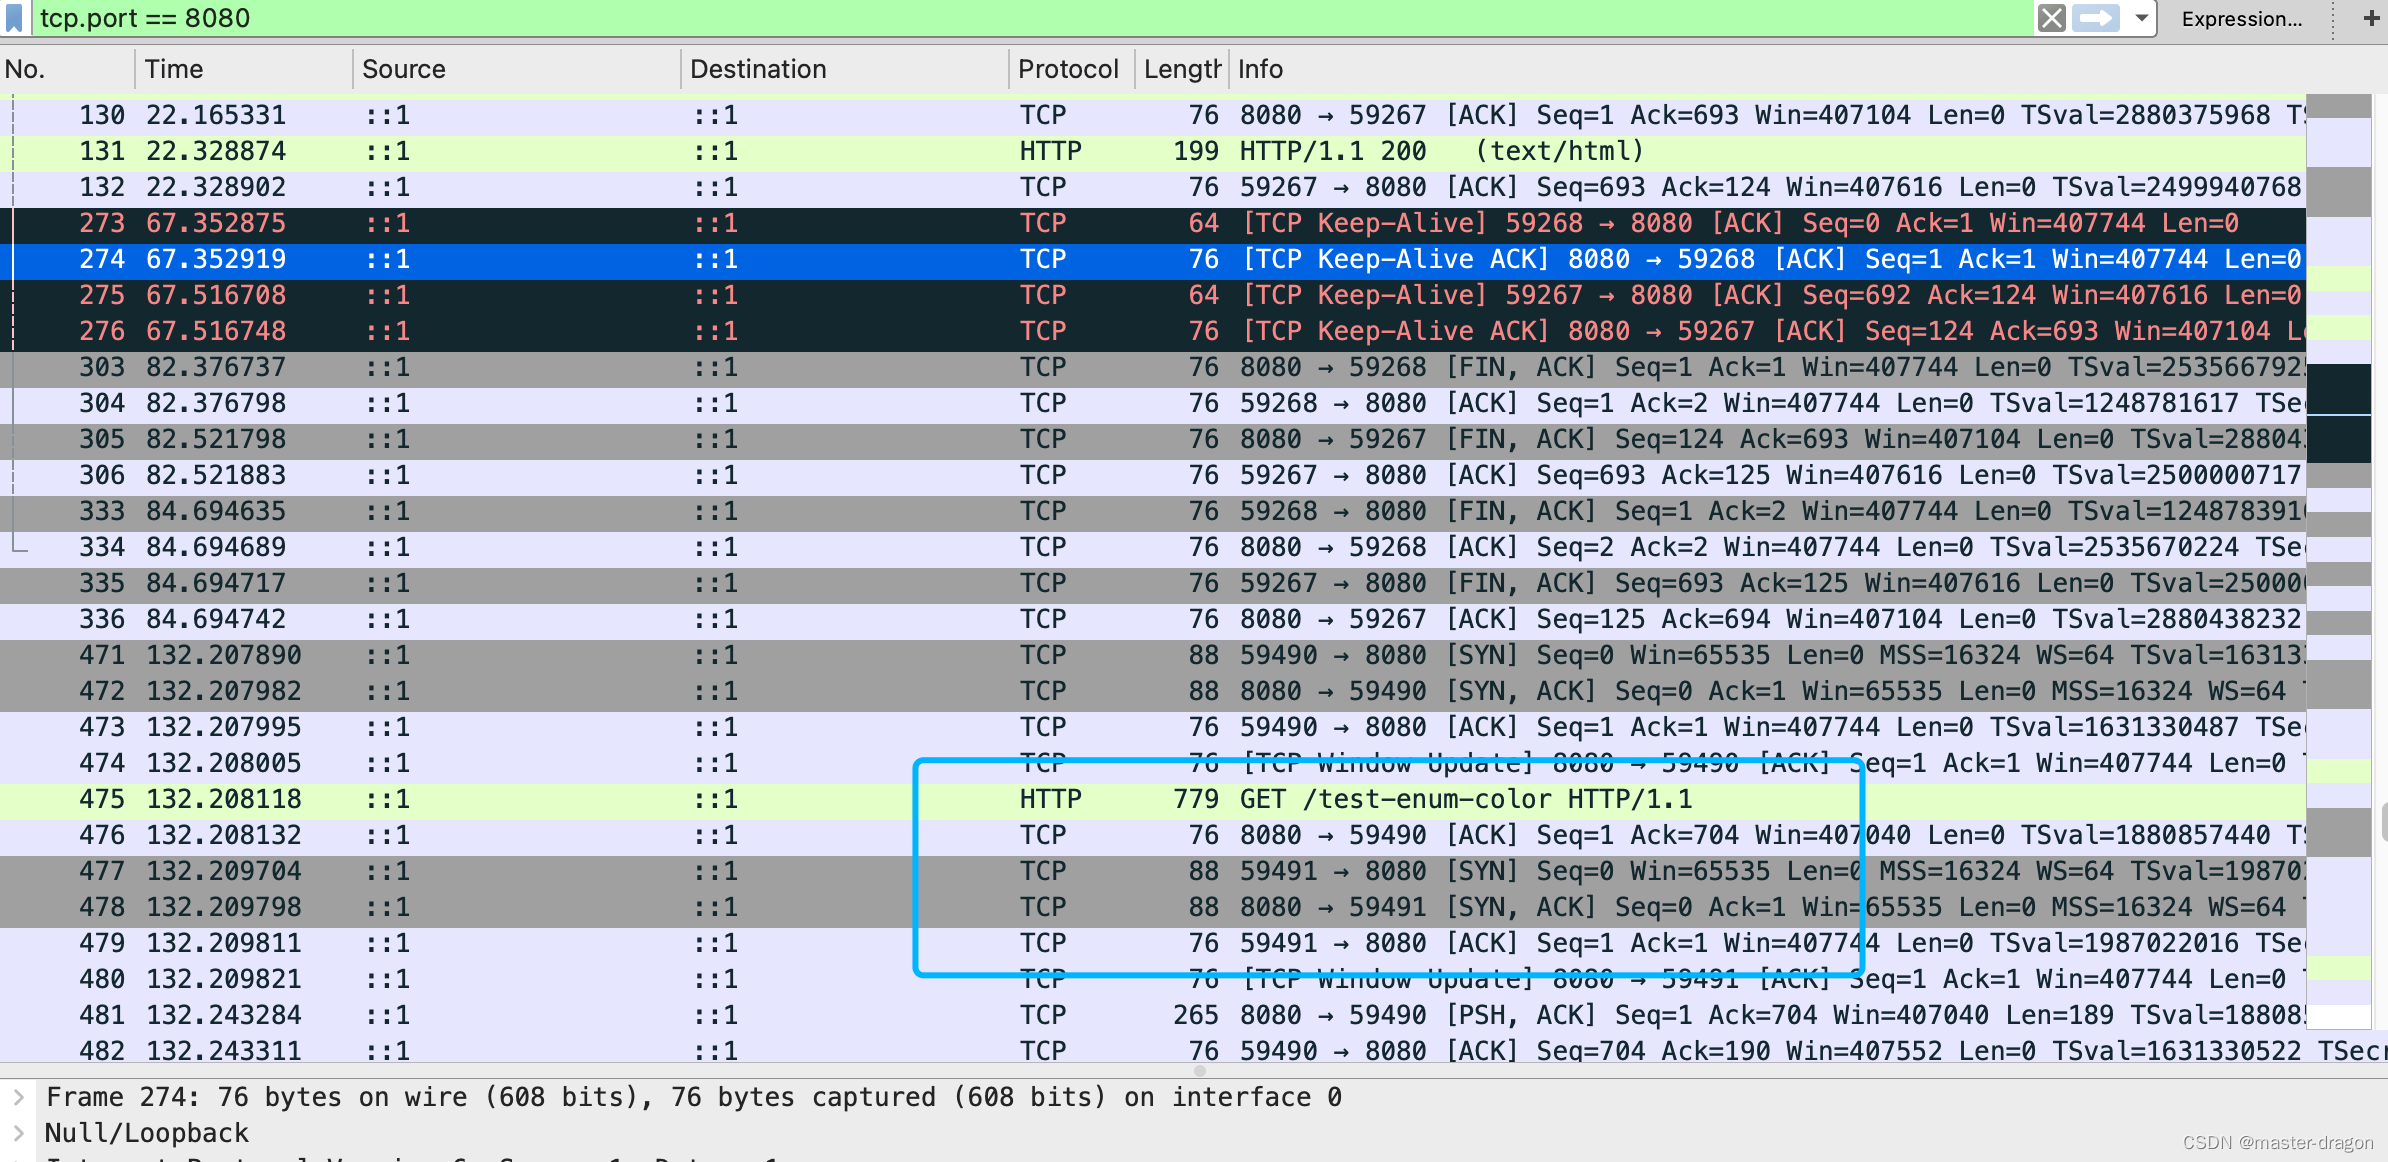Sort packets by the Protocol column
The height and width of the screenshot is (1162, 2388).
coord(1071,69)
